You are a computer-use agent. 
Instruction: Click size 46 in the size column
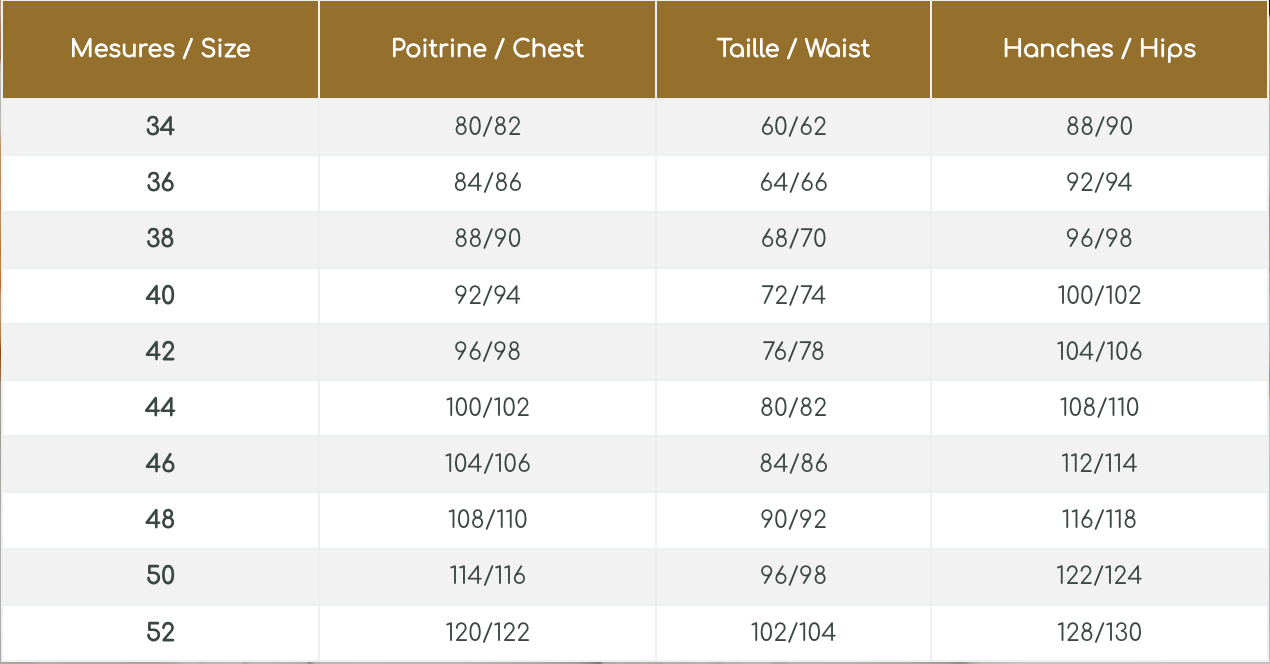click(160, 463)
